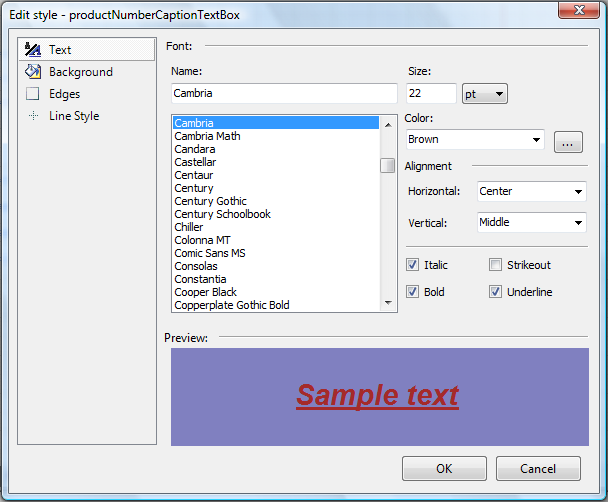Select Cambria in the font list
This screenshot has width=608, height=502.
pyautogui.click(x=276, y=123)
